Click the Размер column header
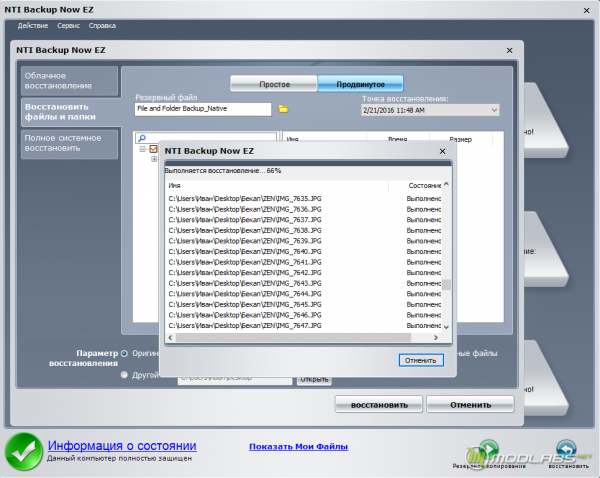 coord(460,139)
